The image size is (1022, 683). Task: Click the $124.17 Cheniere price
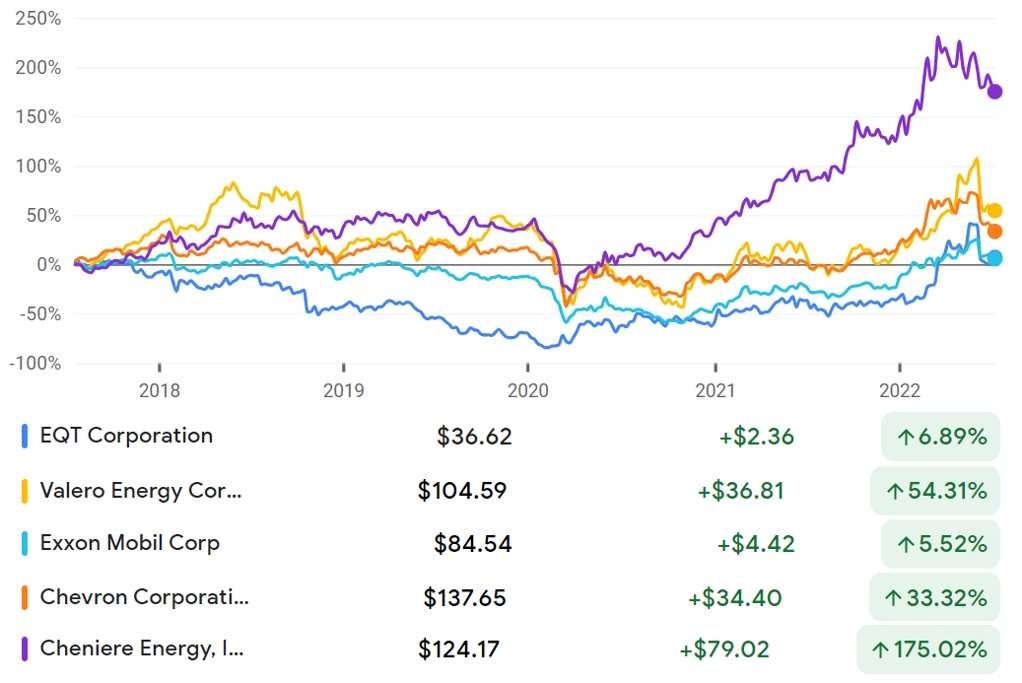459,649
